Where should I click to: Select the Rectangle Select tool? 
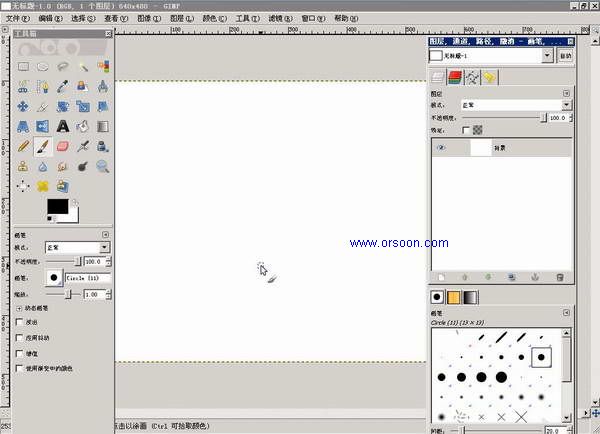point(23,67)
